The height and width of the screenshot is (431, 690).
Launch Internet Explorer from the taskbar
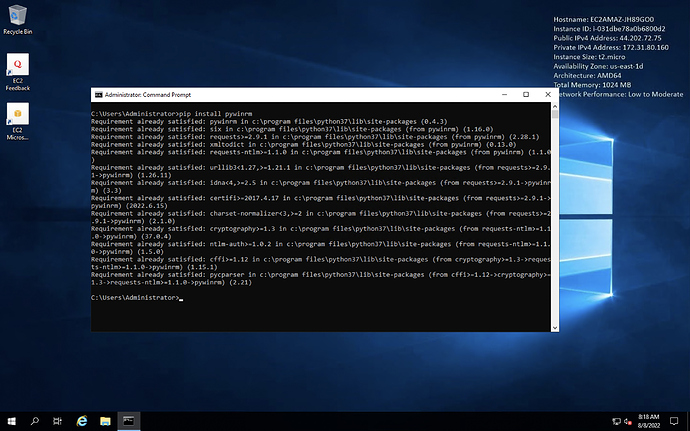(82, 421)
